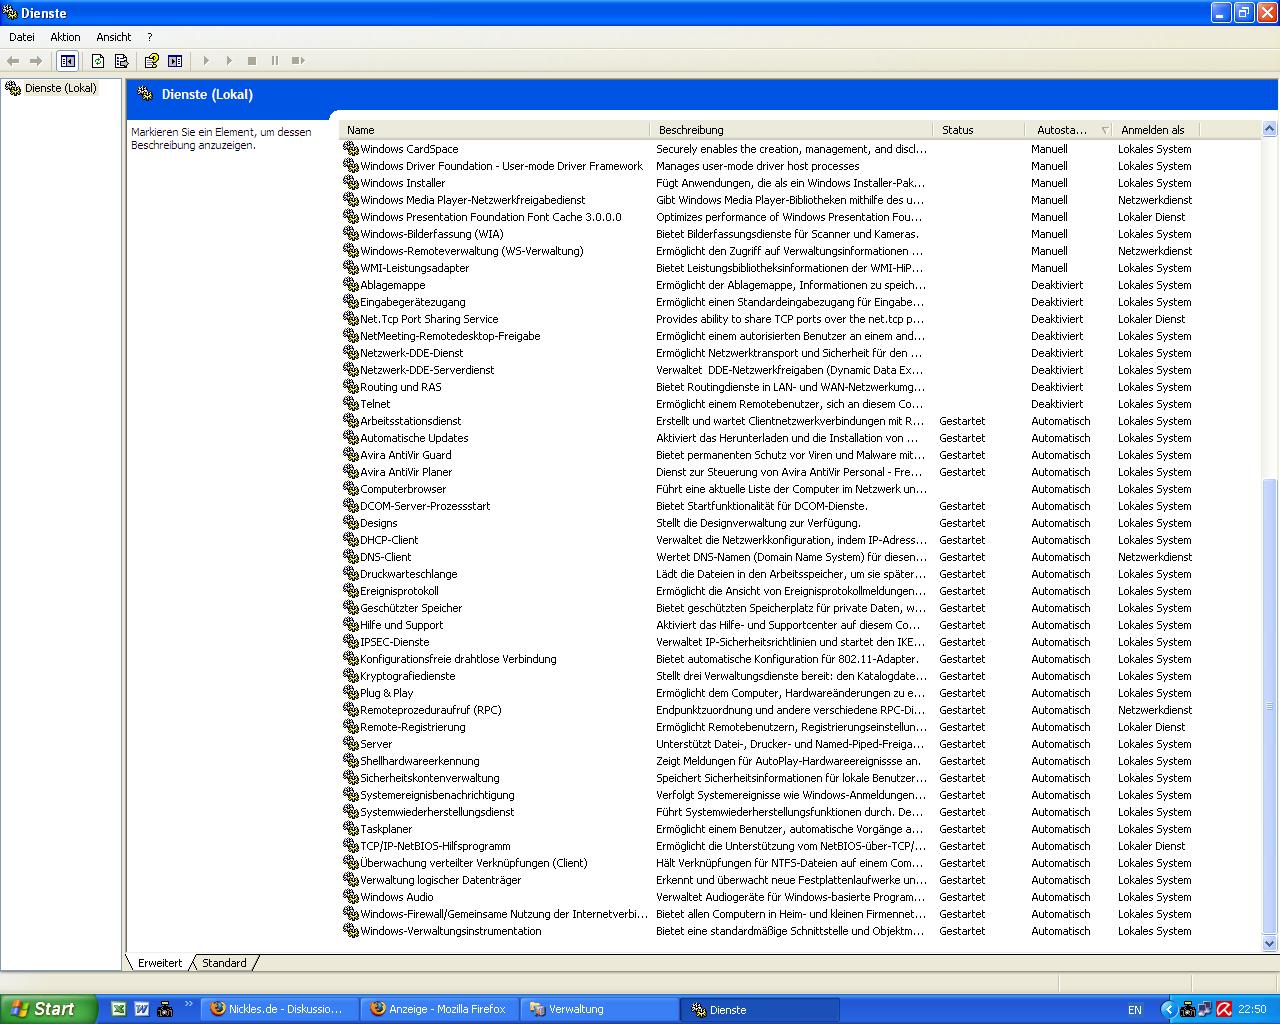Screen dimensions: 1280x1024
Task: Open the Help properties toolbar icon
Action: (x=151, y=61)
